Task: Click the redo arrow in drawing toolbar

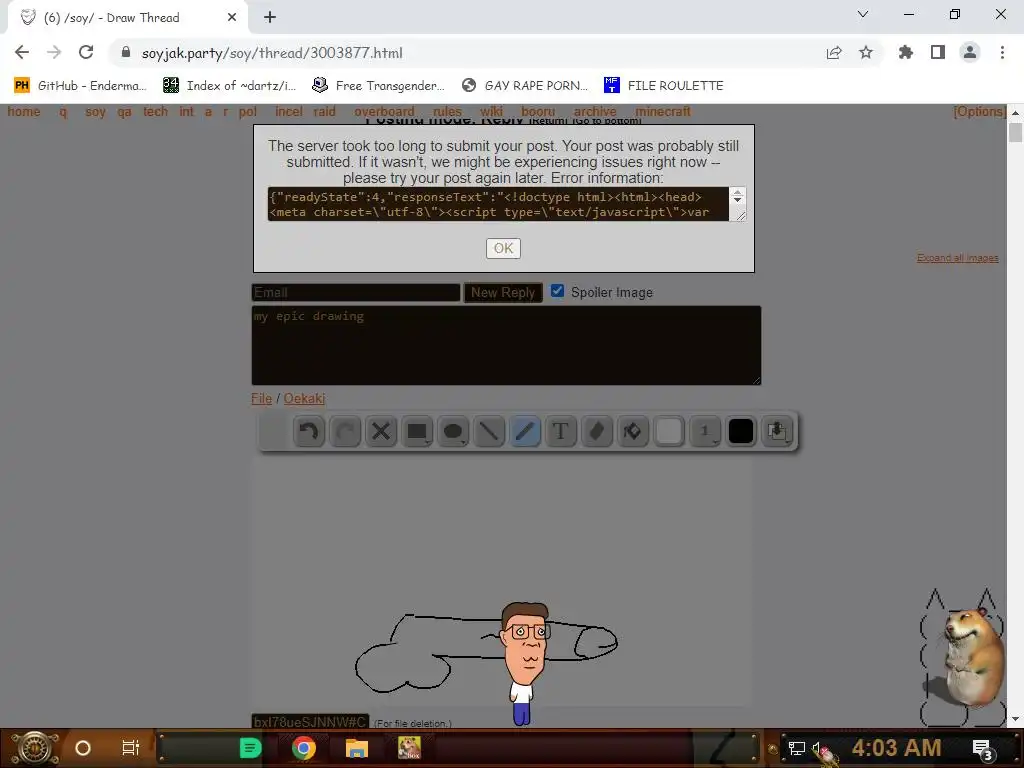Action: pos(345,431)
